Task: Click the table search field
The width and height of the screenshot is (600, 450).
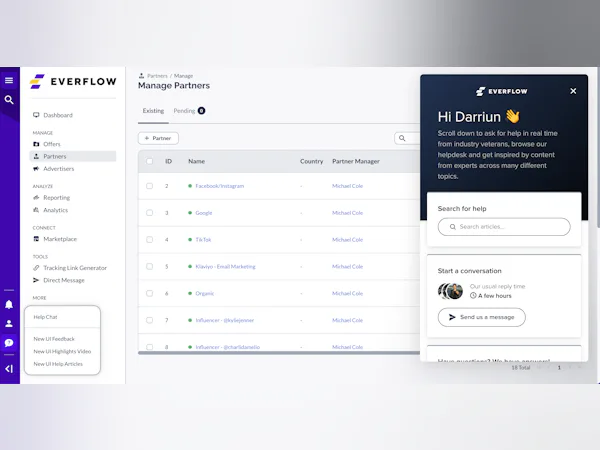Action: point(408,138)
